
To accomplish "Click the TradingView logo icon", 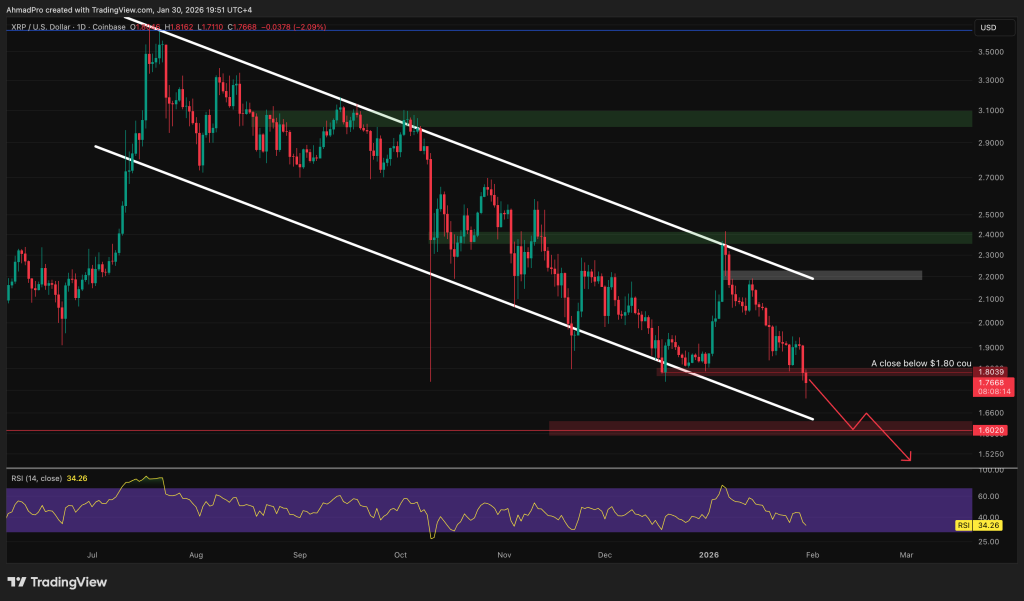I will pyautogui.click(x=16, y=582).
